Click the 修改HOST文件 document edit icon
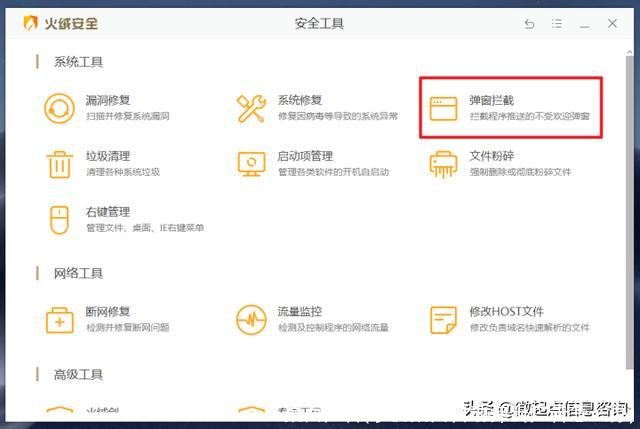Viewport: 640px width, 429px height. click(x=443, y=319)
